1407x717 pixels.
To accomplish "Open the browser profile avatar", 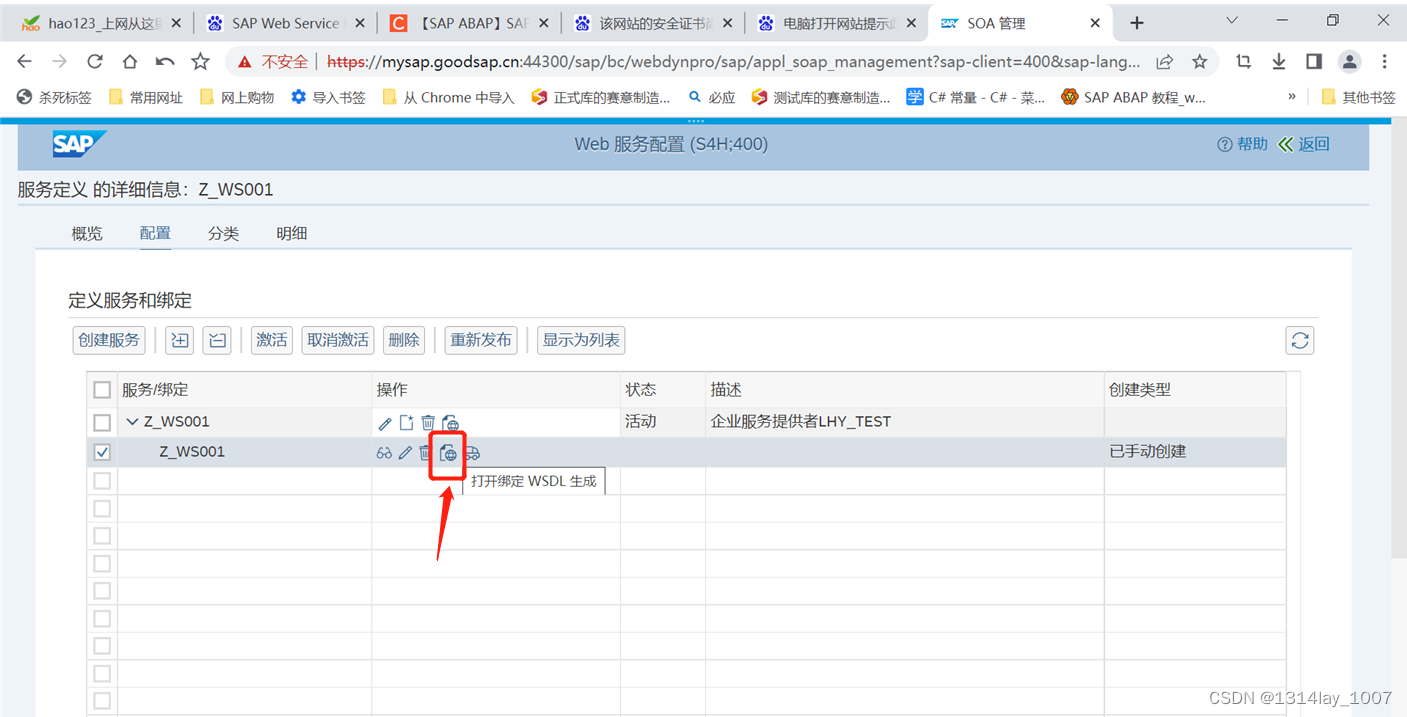I will [1350, 62].
